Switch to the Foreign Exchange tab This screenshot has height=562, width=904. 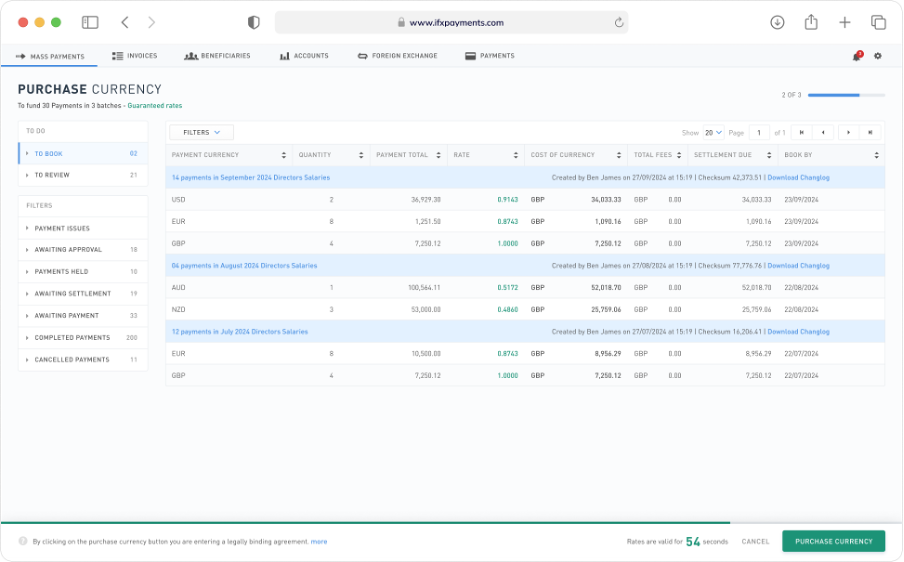[397, 56]
